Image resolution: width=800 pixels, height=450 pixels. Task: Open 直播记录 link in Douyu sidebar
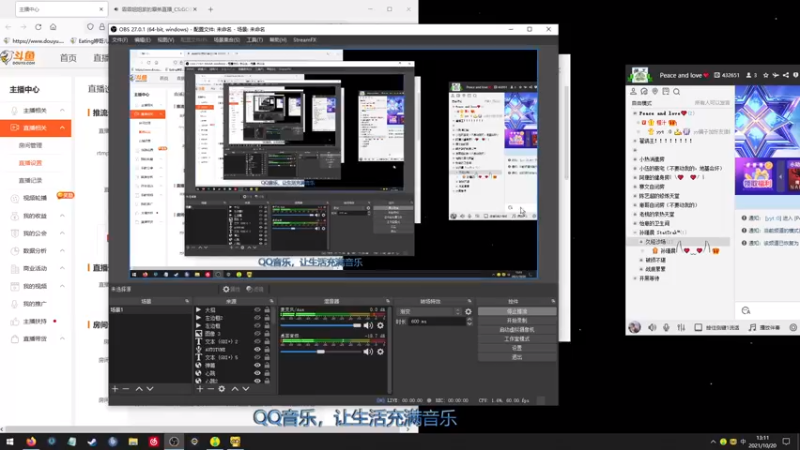[x=30, y=180]
